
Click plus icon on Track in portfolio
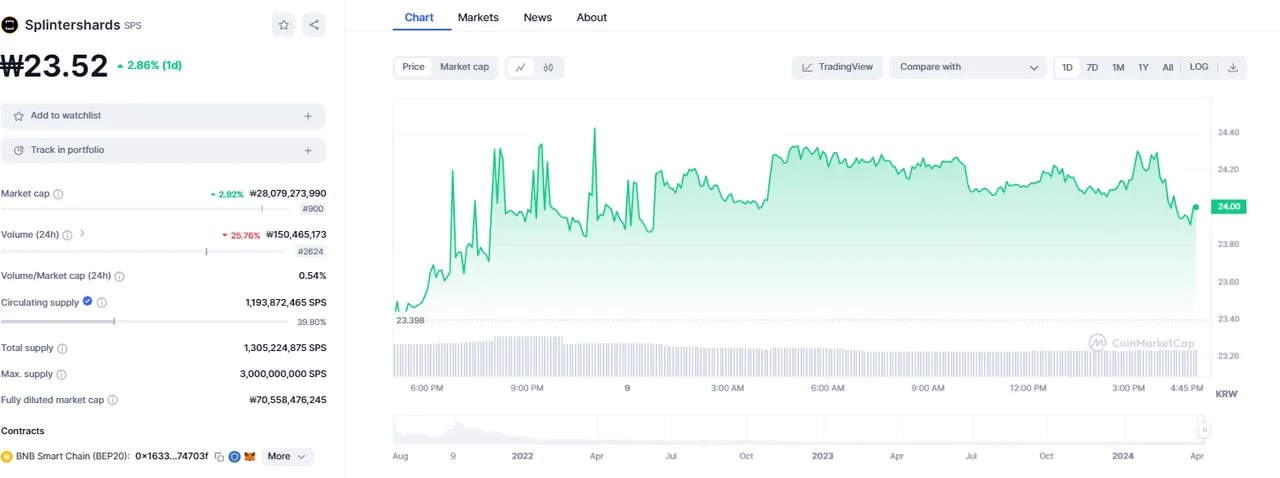point(308,151)
